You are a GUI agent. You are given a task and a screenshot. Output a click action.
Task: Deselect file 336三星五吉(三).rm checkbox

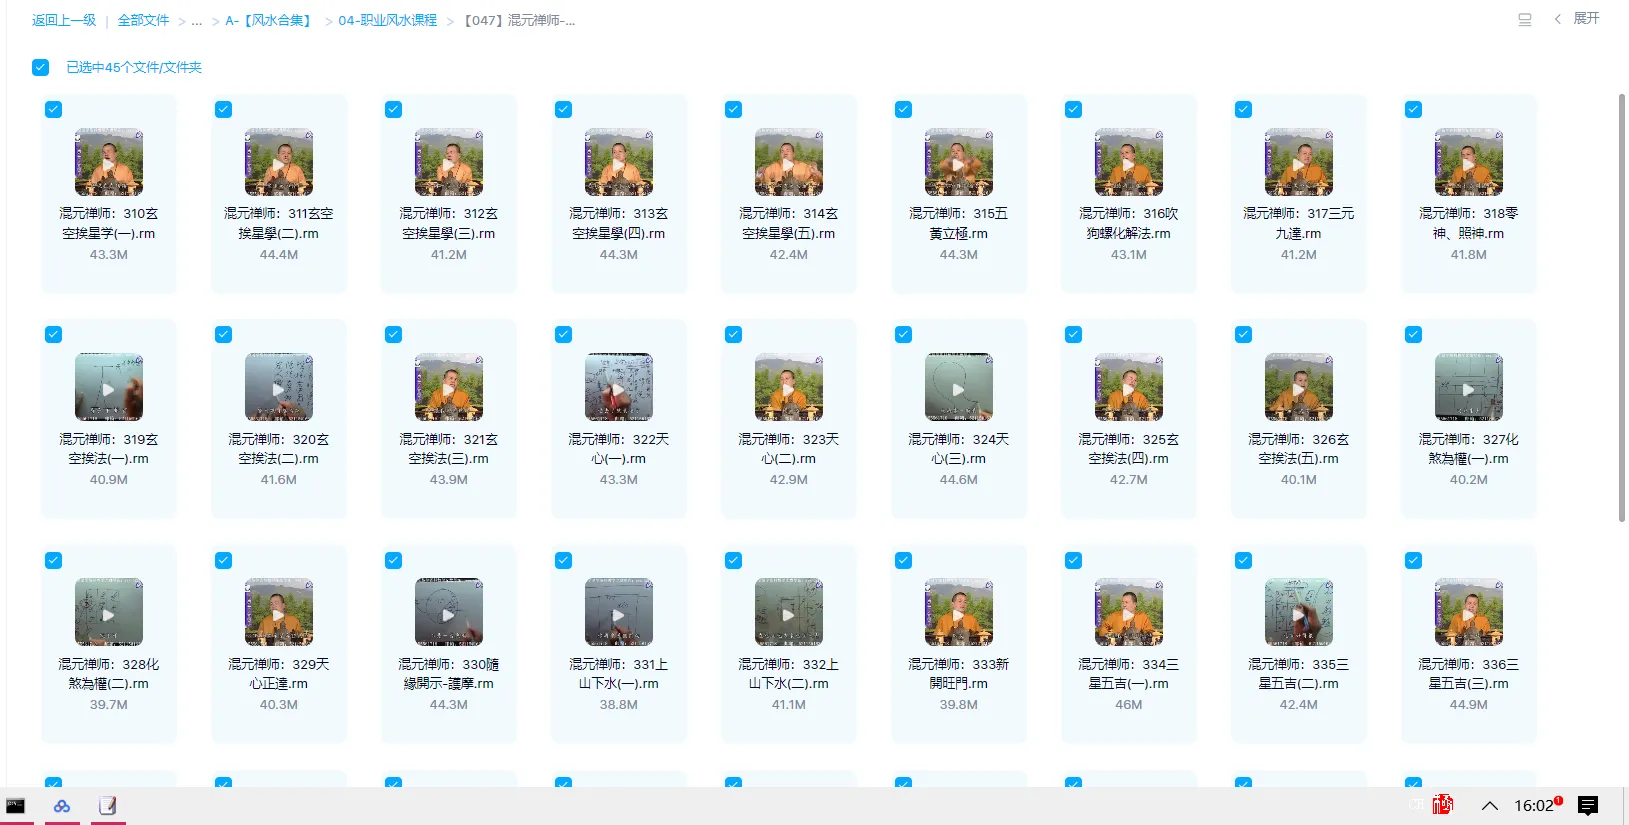click(x=1414, y=561)
